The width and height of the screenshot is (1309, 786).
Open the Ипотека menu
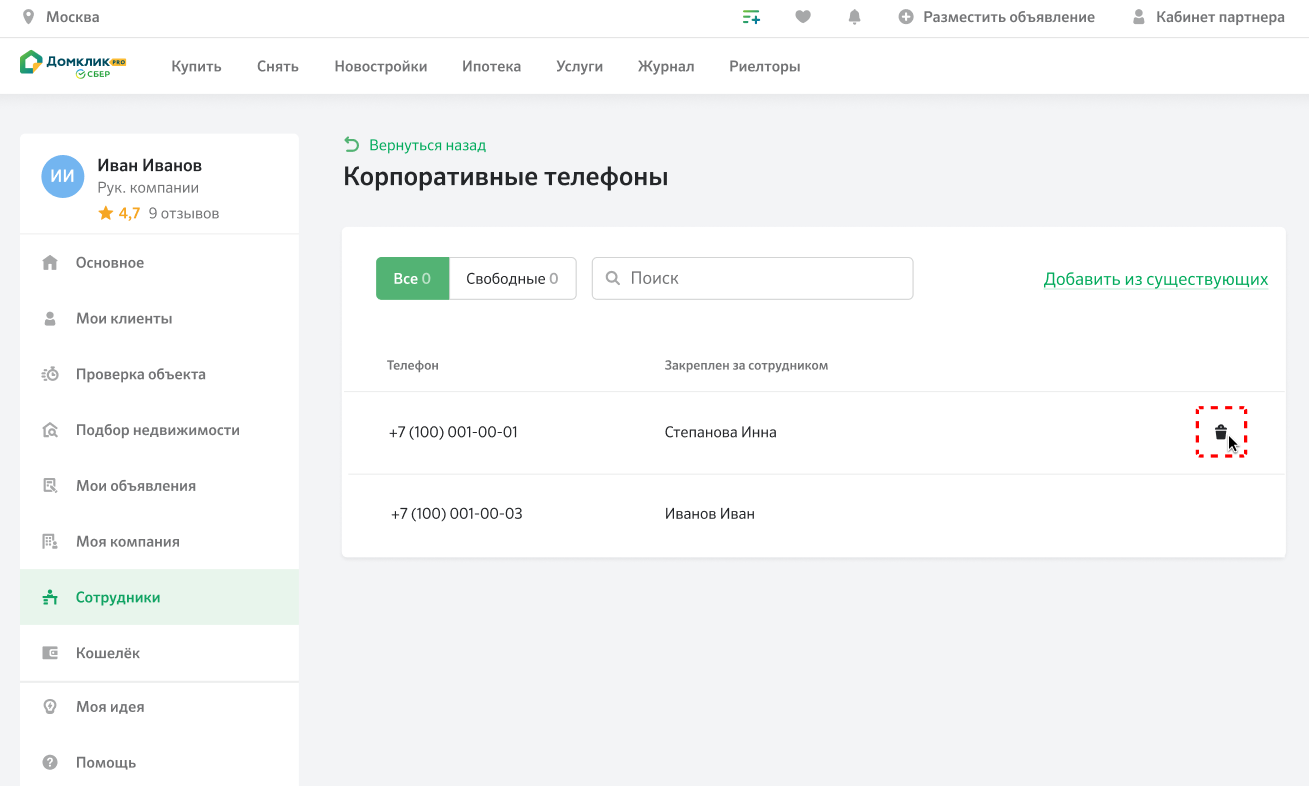click(492, 67)
